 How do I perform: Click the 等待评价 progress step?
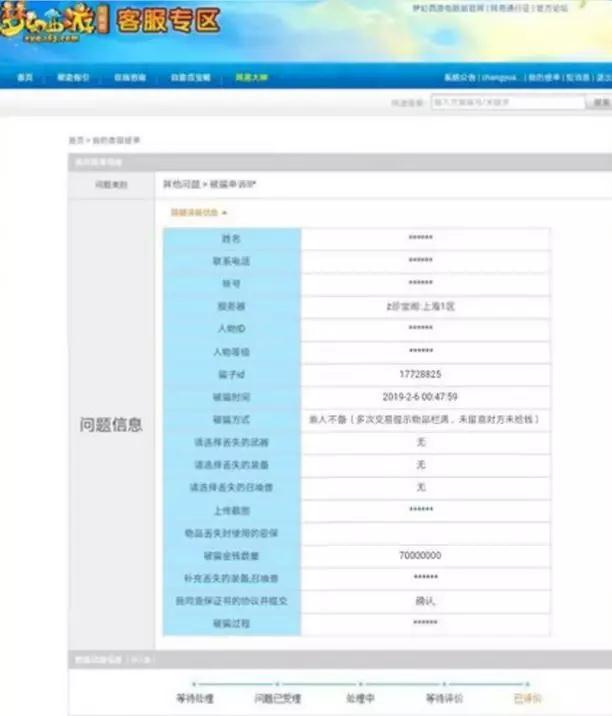point(441,698)
